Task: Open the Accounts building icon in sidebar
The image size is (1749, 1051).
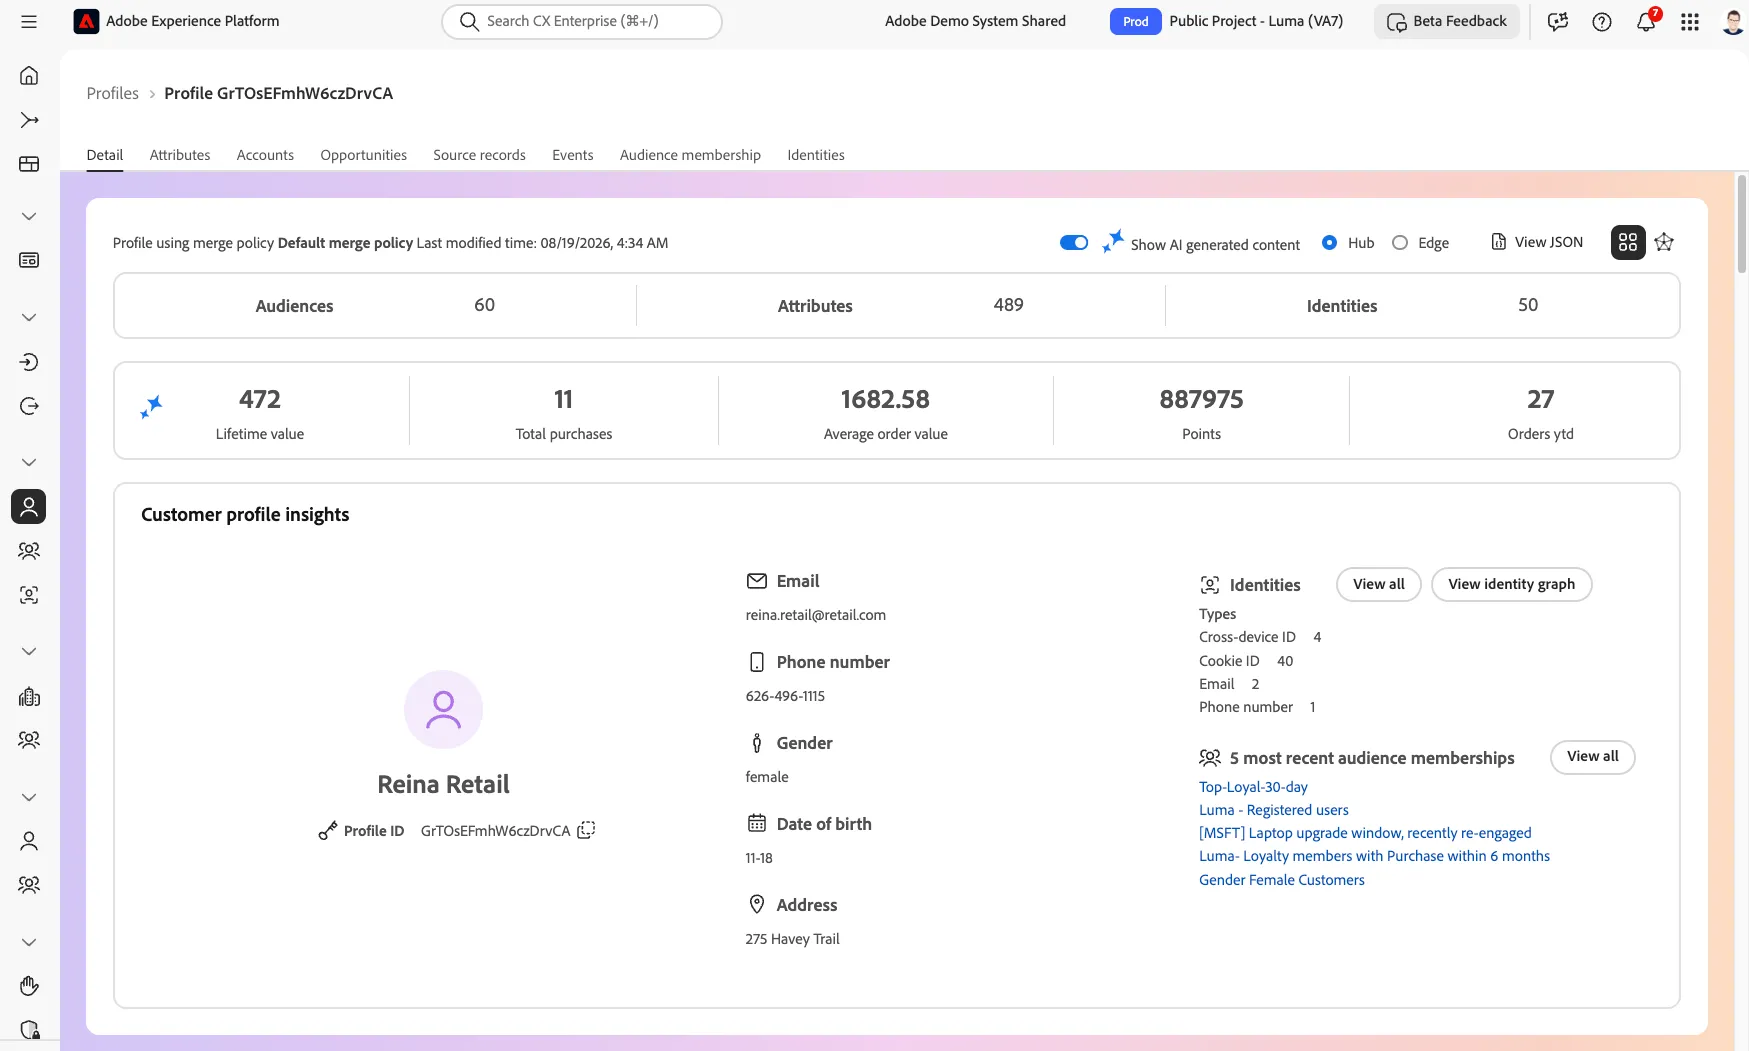Action: pyautogui.click(x=29, y=697)
